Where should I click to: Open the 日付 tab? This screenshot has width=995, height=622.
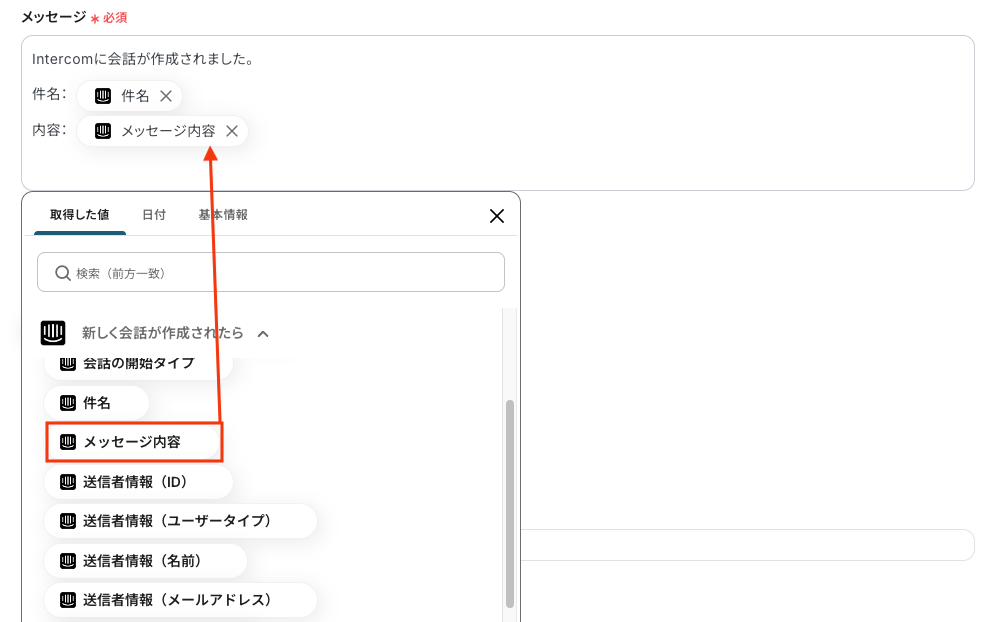(154, 215)
